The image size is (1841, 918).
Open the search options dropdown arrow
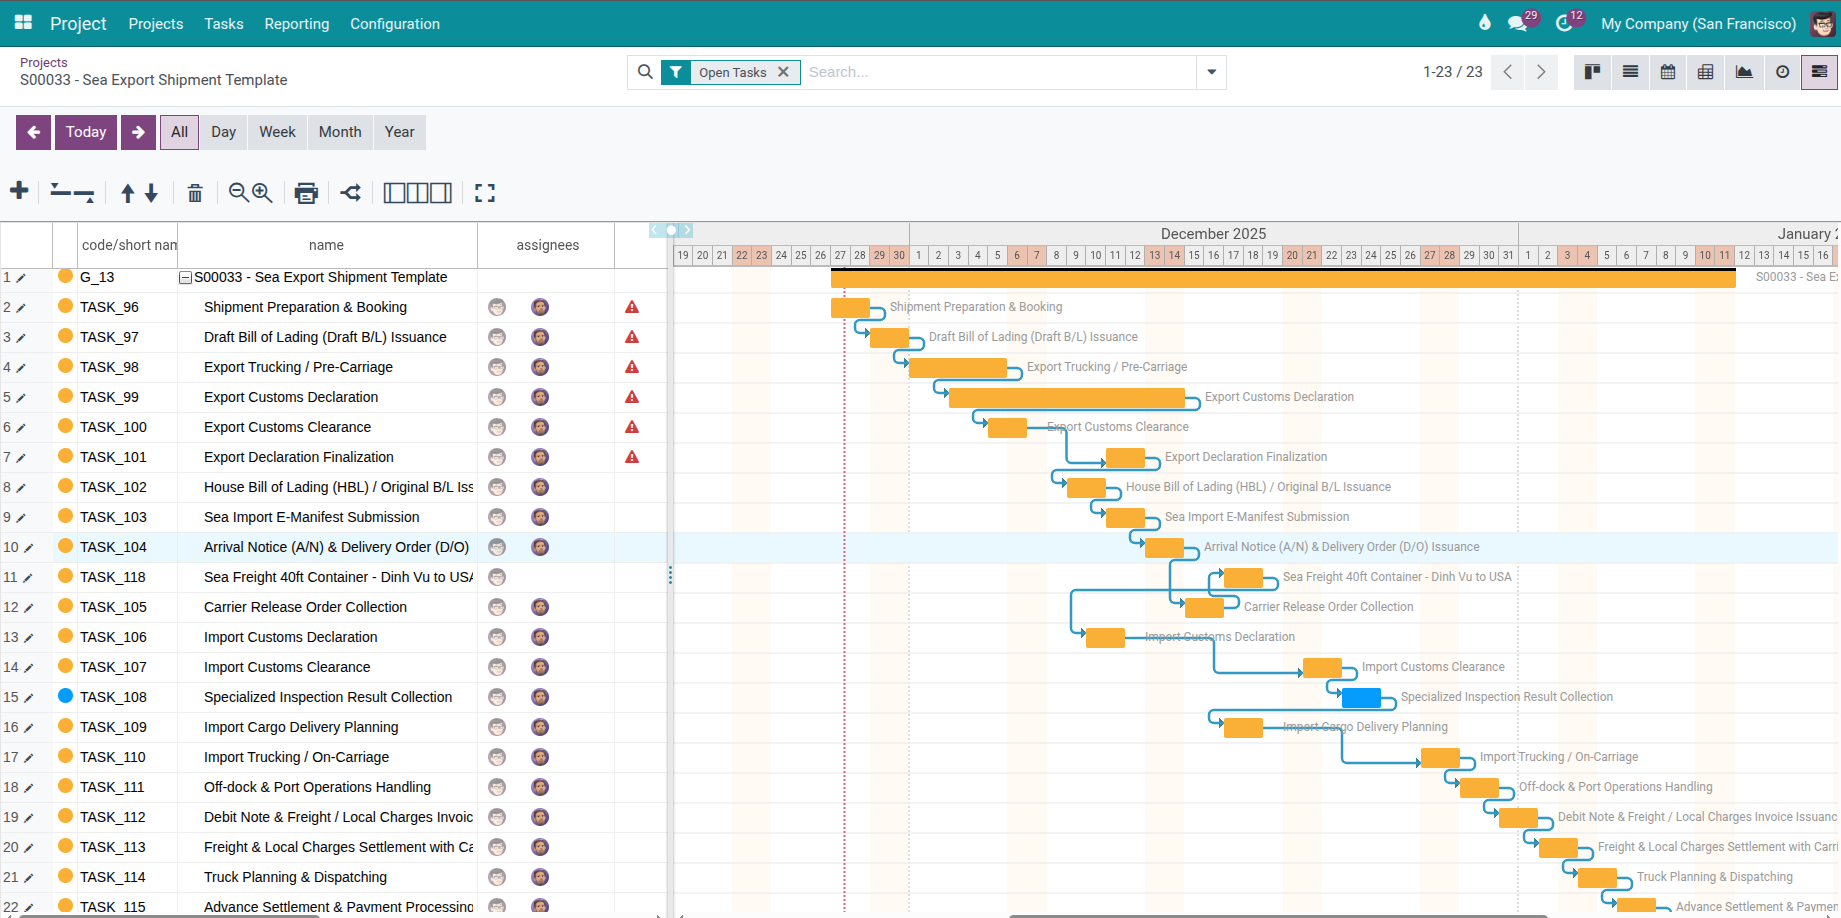tap(1211, 72)
